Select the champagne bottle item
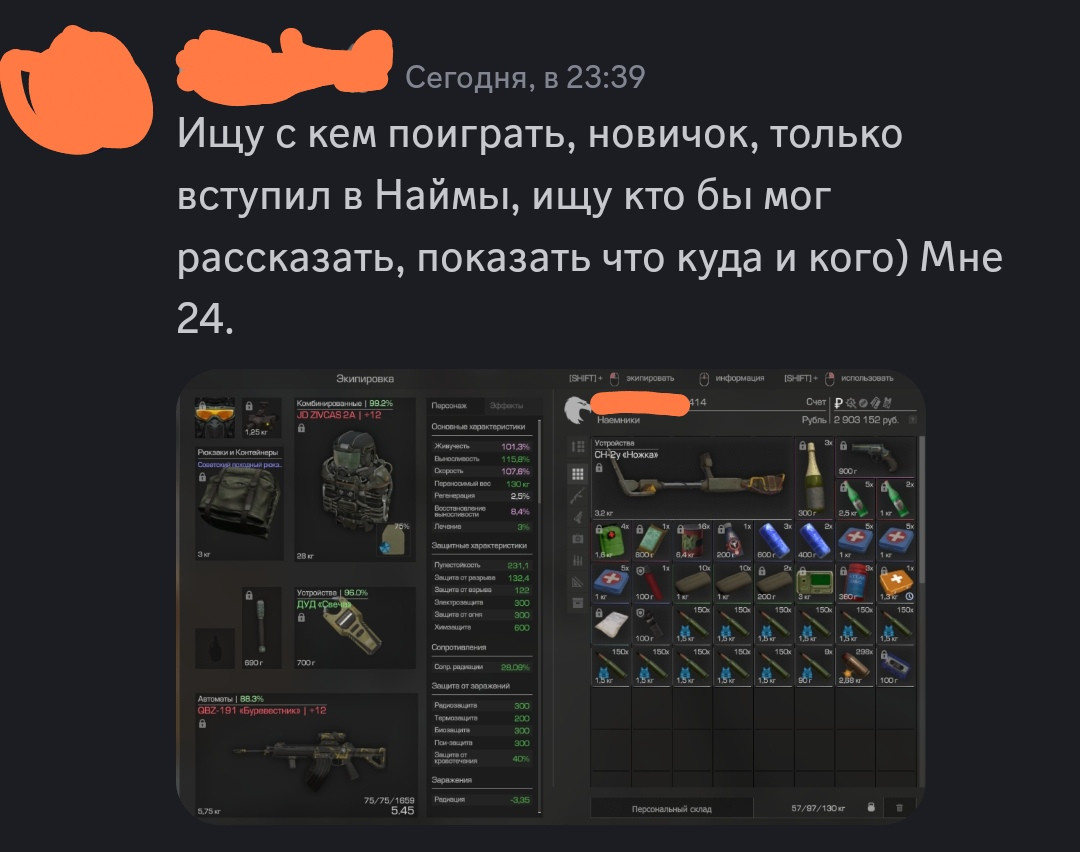The width and height of the screenshot is (1080, 852). (x=813, y=477)
